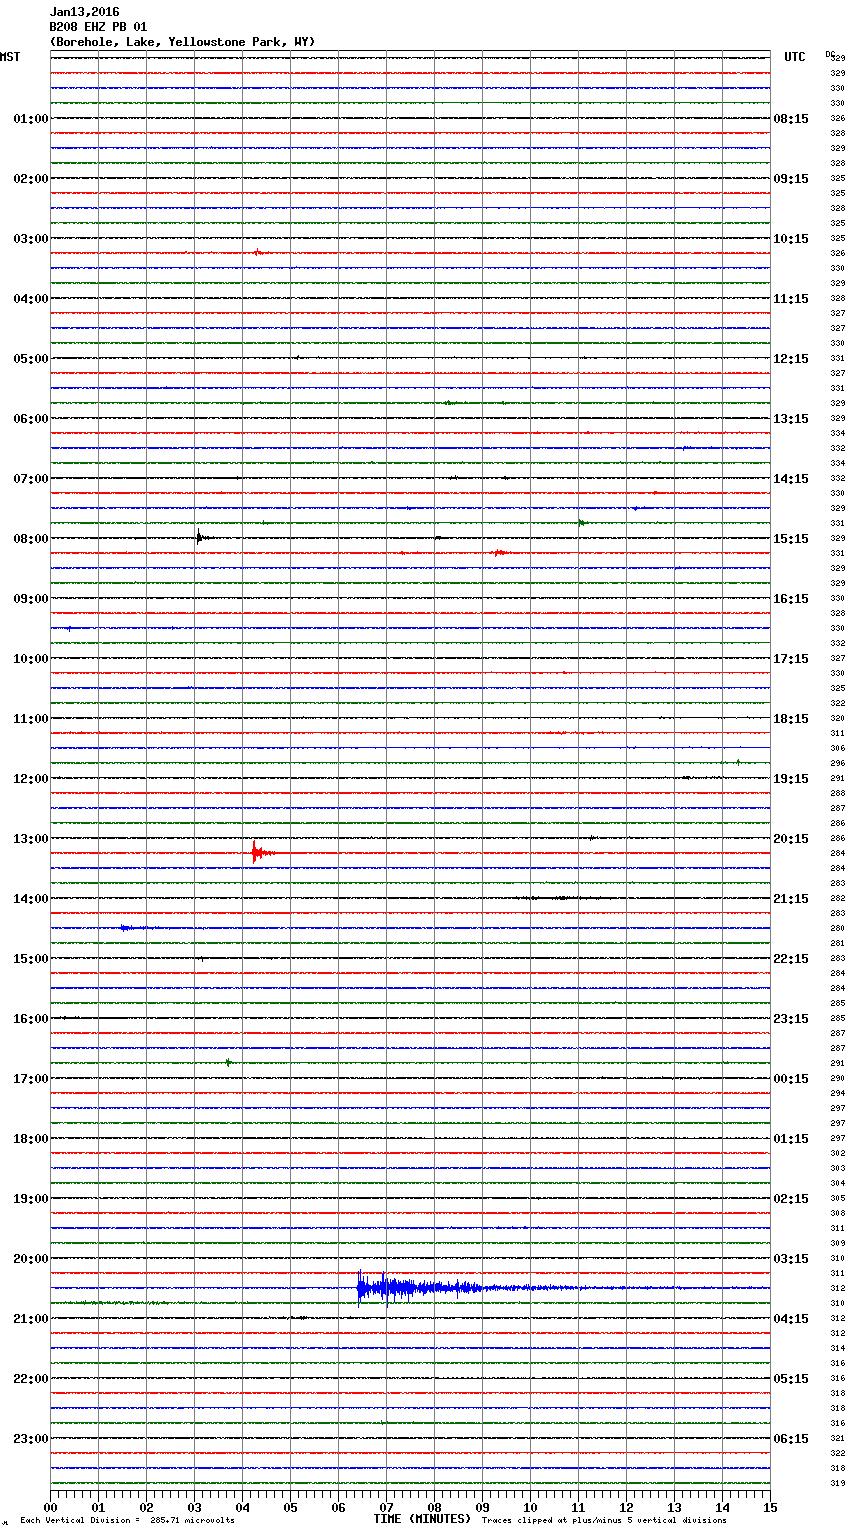850x1534 pixels.
Task: Click the green blip before 08:00 near minute 11
Action: [x=581, y=522]
